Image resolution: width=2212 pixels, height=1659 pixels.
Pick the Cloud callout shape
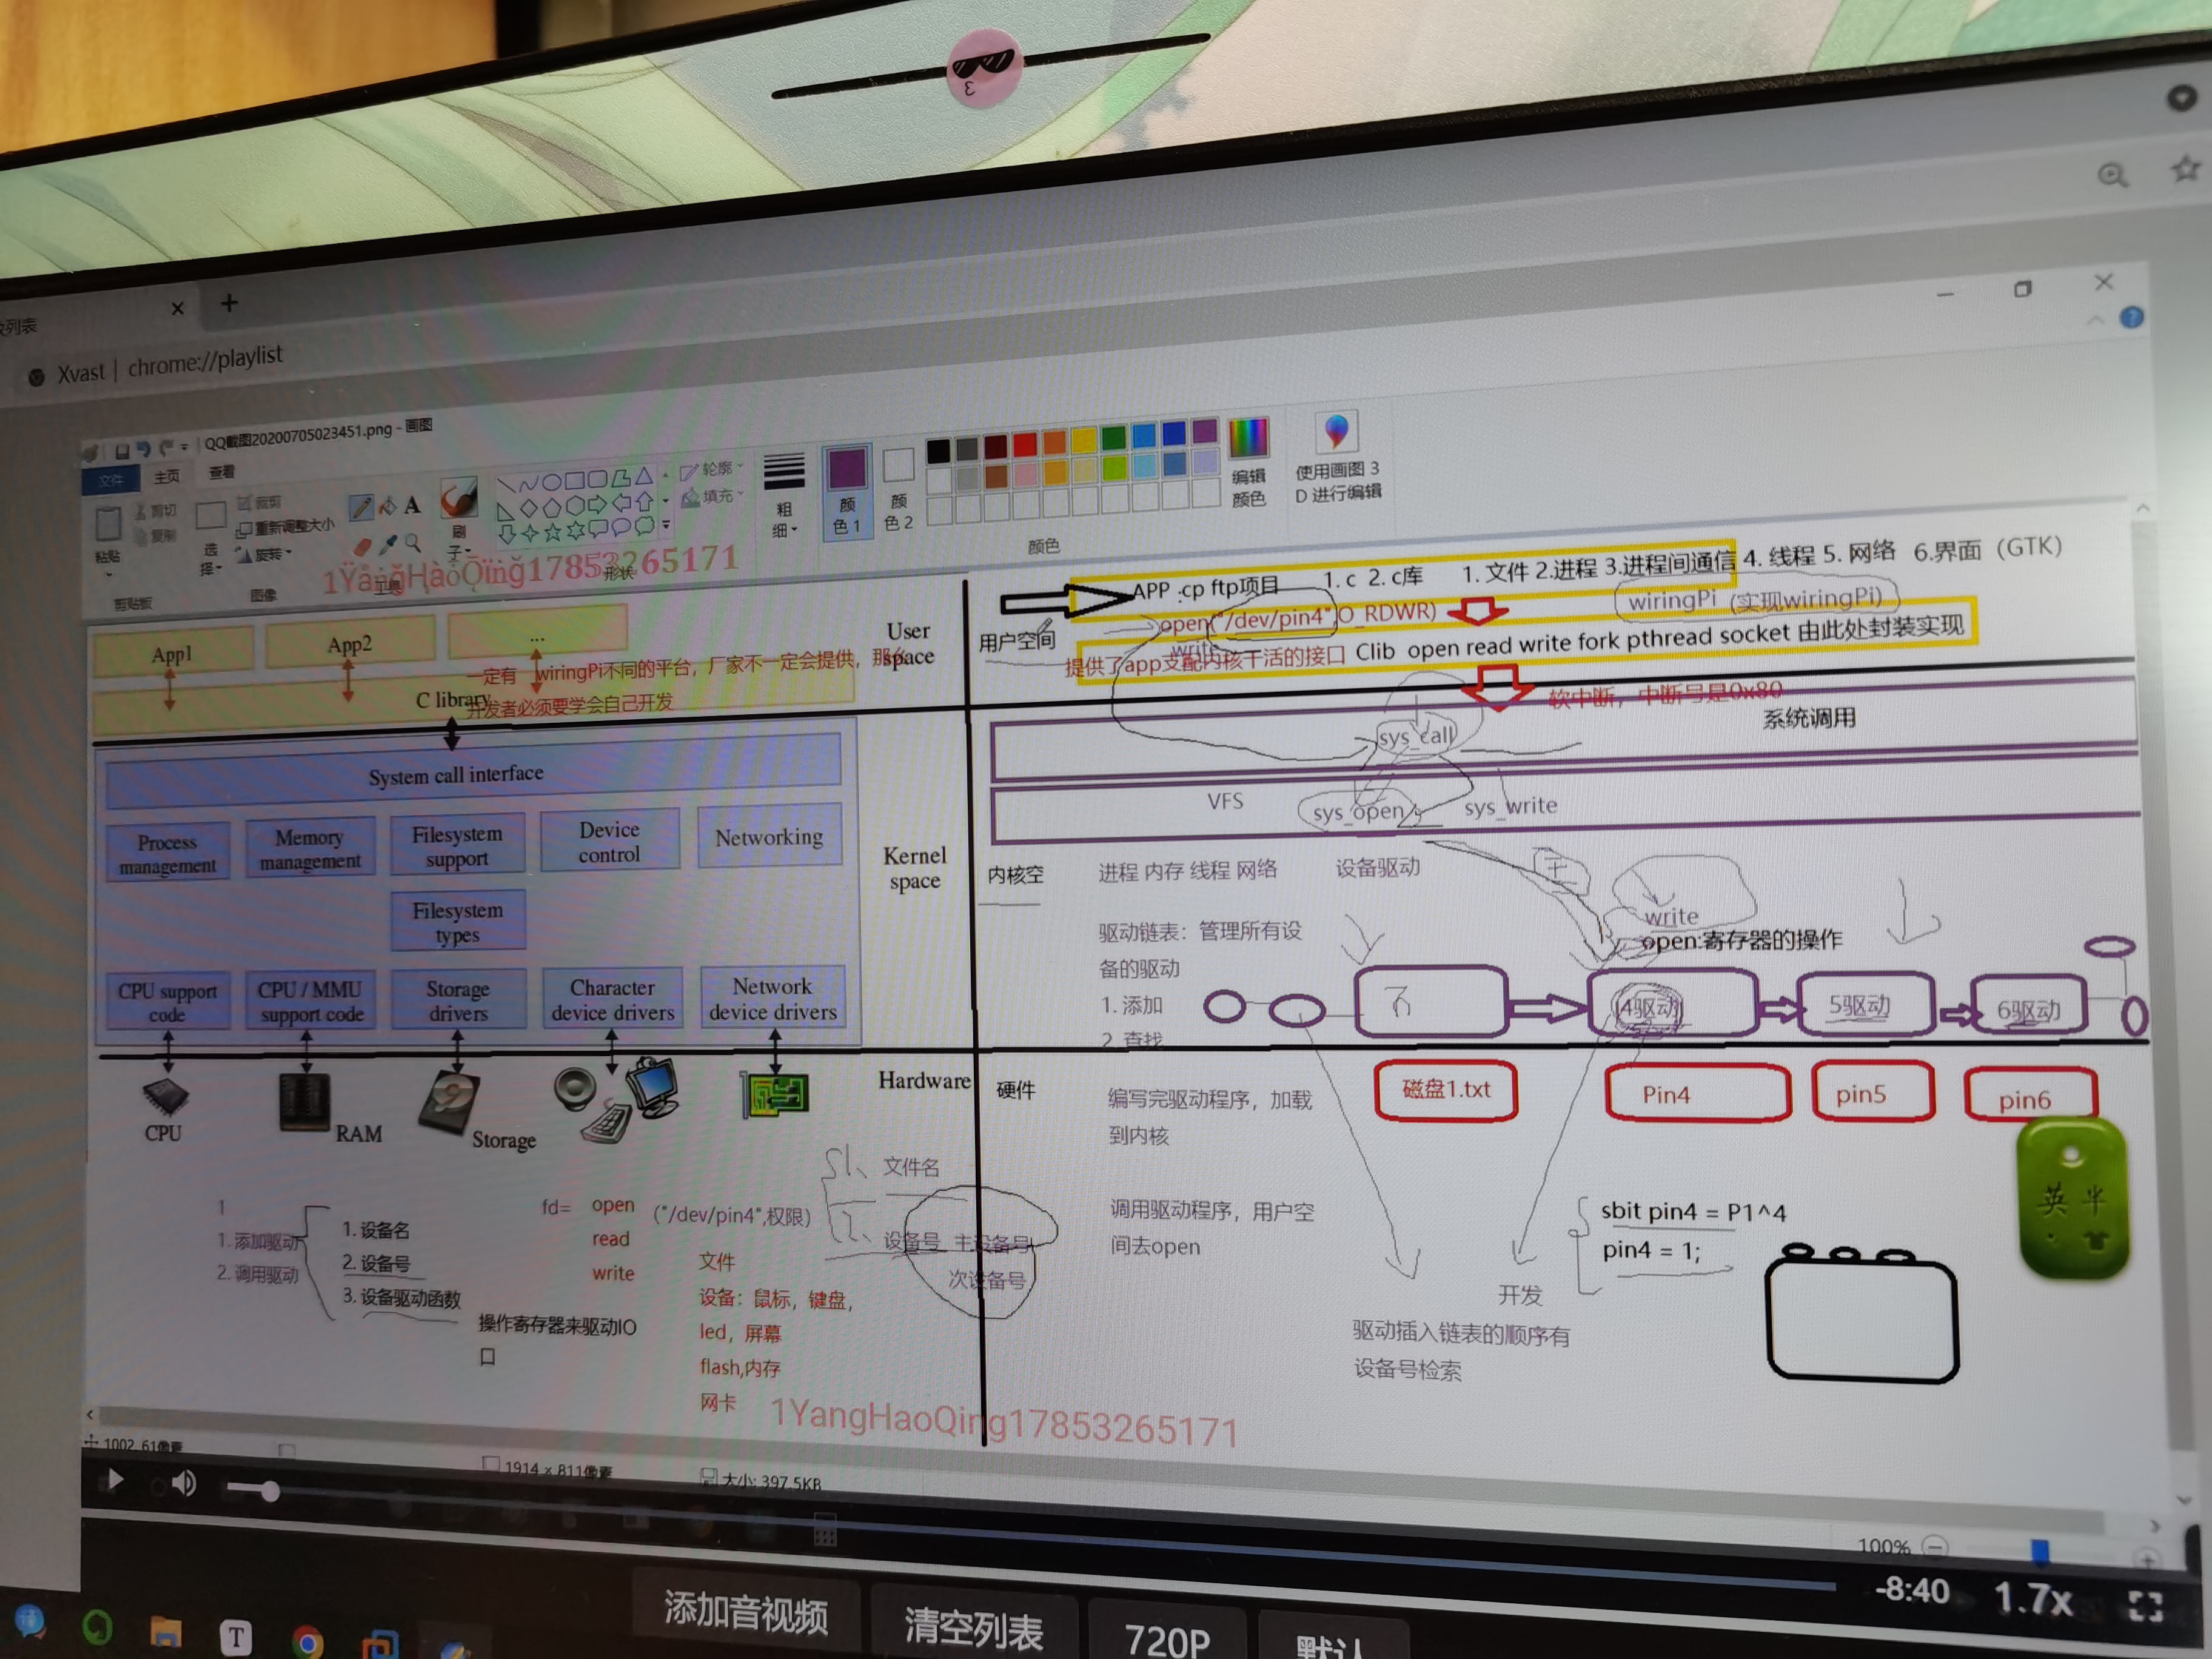[645, 526]
